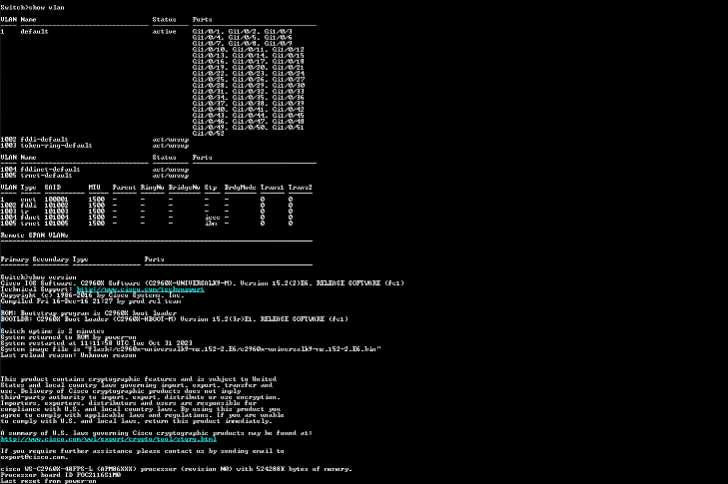The width and height of the screenshot is (728, 484).
Task: Click the 'This product contains cryptographic features' line
Action: click(139, 379)
